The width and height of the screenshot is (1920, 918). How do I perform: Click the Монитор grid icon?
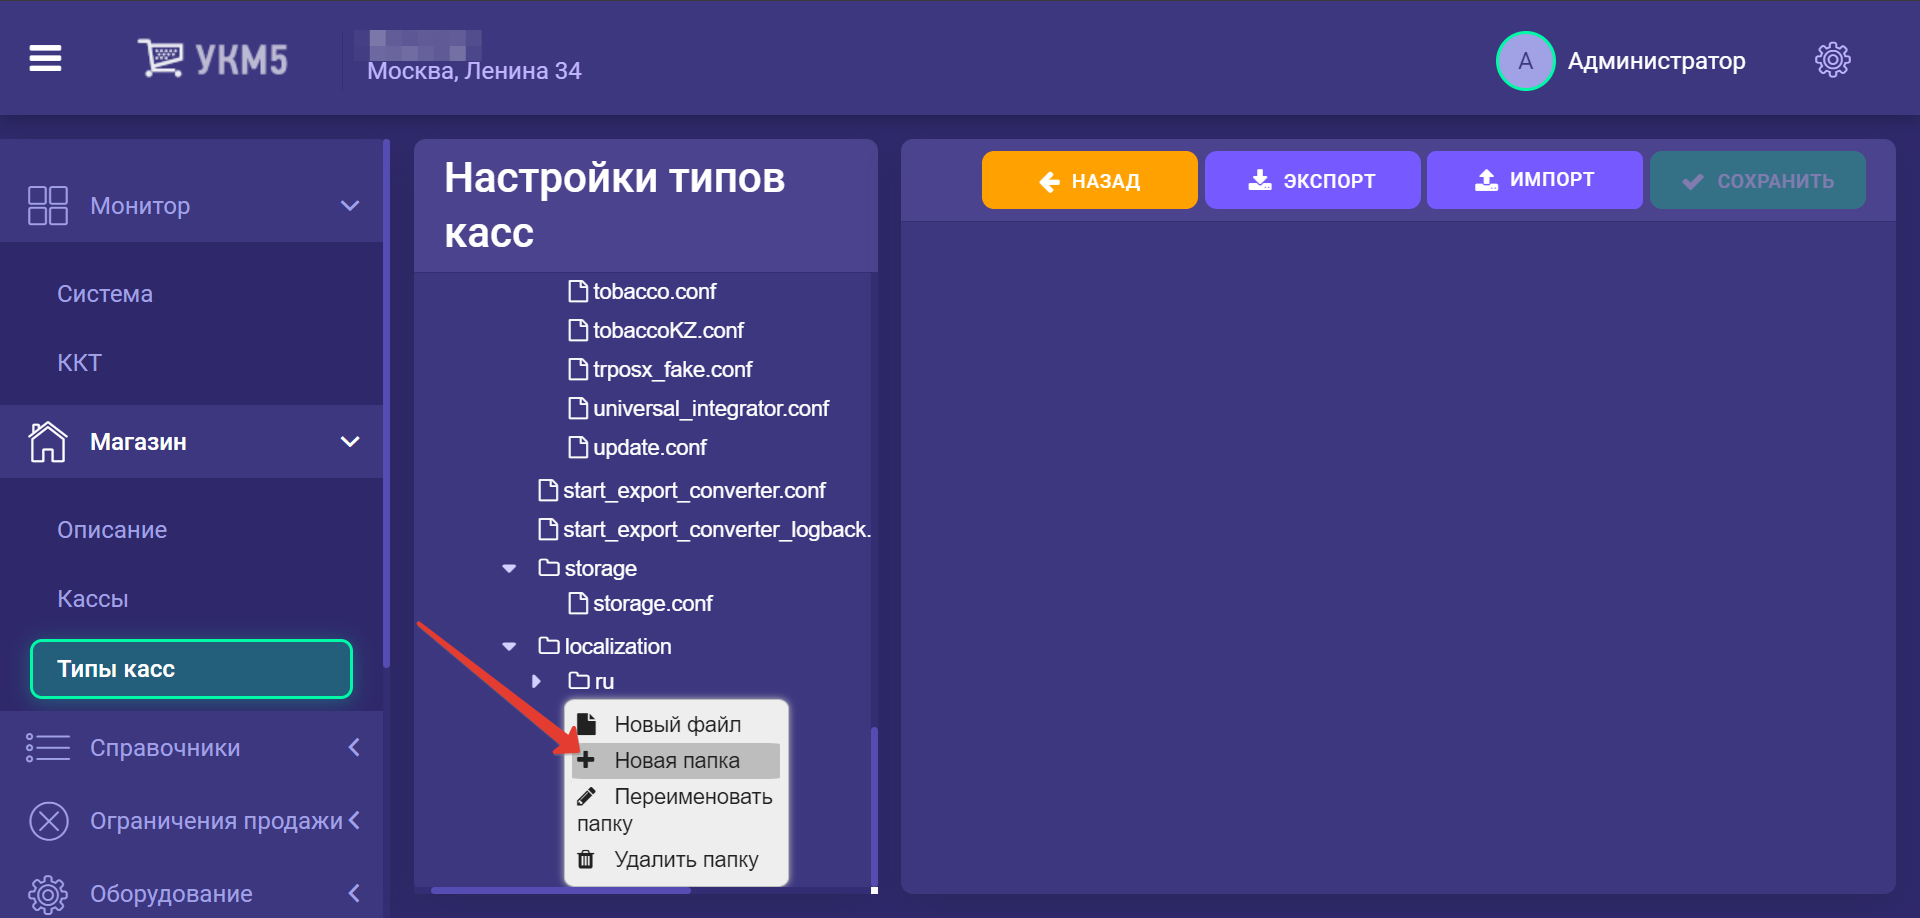click(x=48, y=205)
